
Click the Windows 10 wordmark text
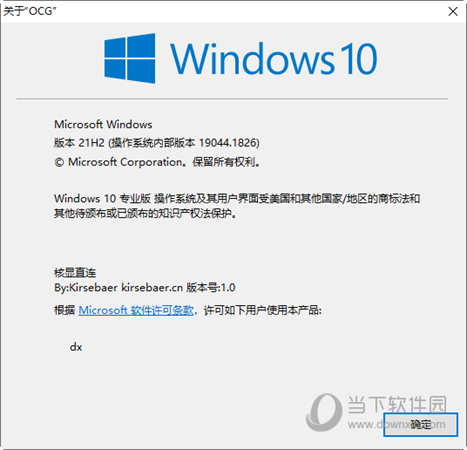[x=274, y=59]
